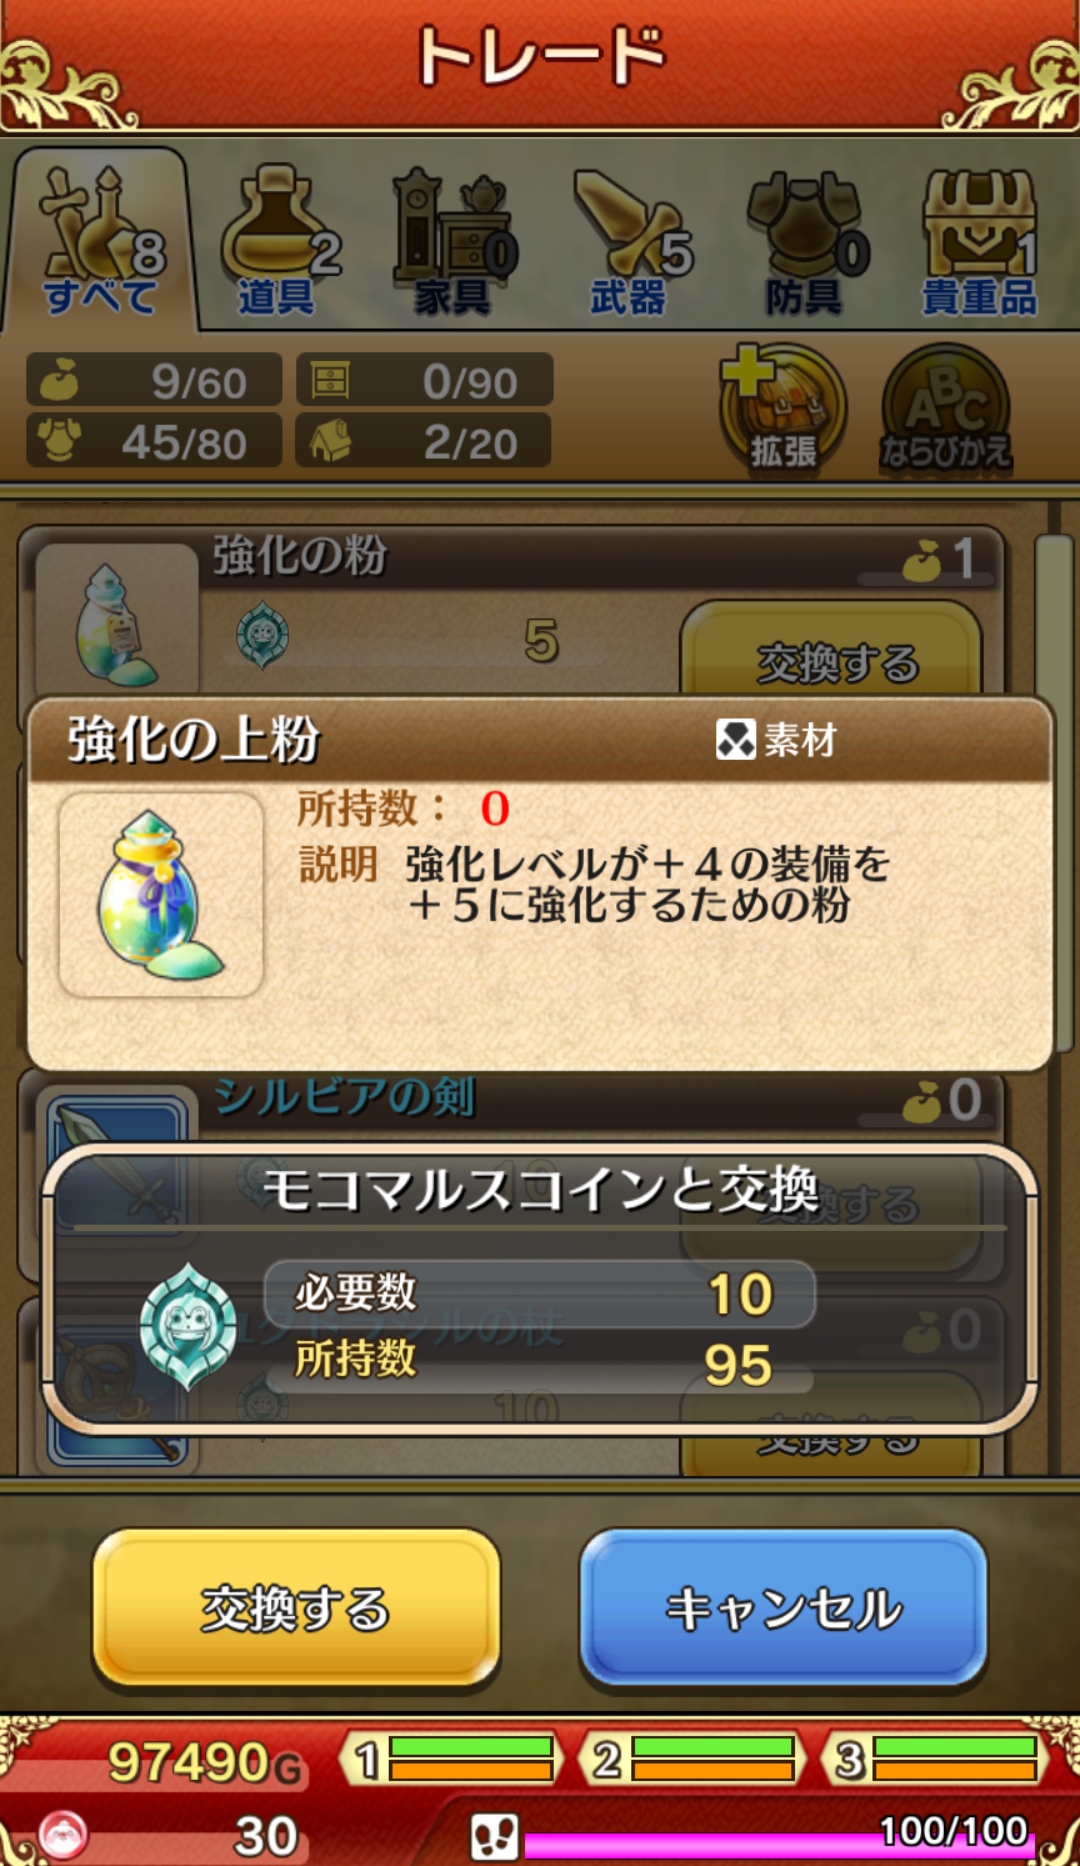This screenshot has width=1080, height=1866.
Task: Tap the モコマルスコイン coin icon
Action: point(188,1326)
